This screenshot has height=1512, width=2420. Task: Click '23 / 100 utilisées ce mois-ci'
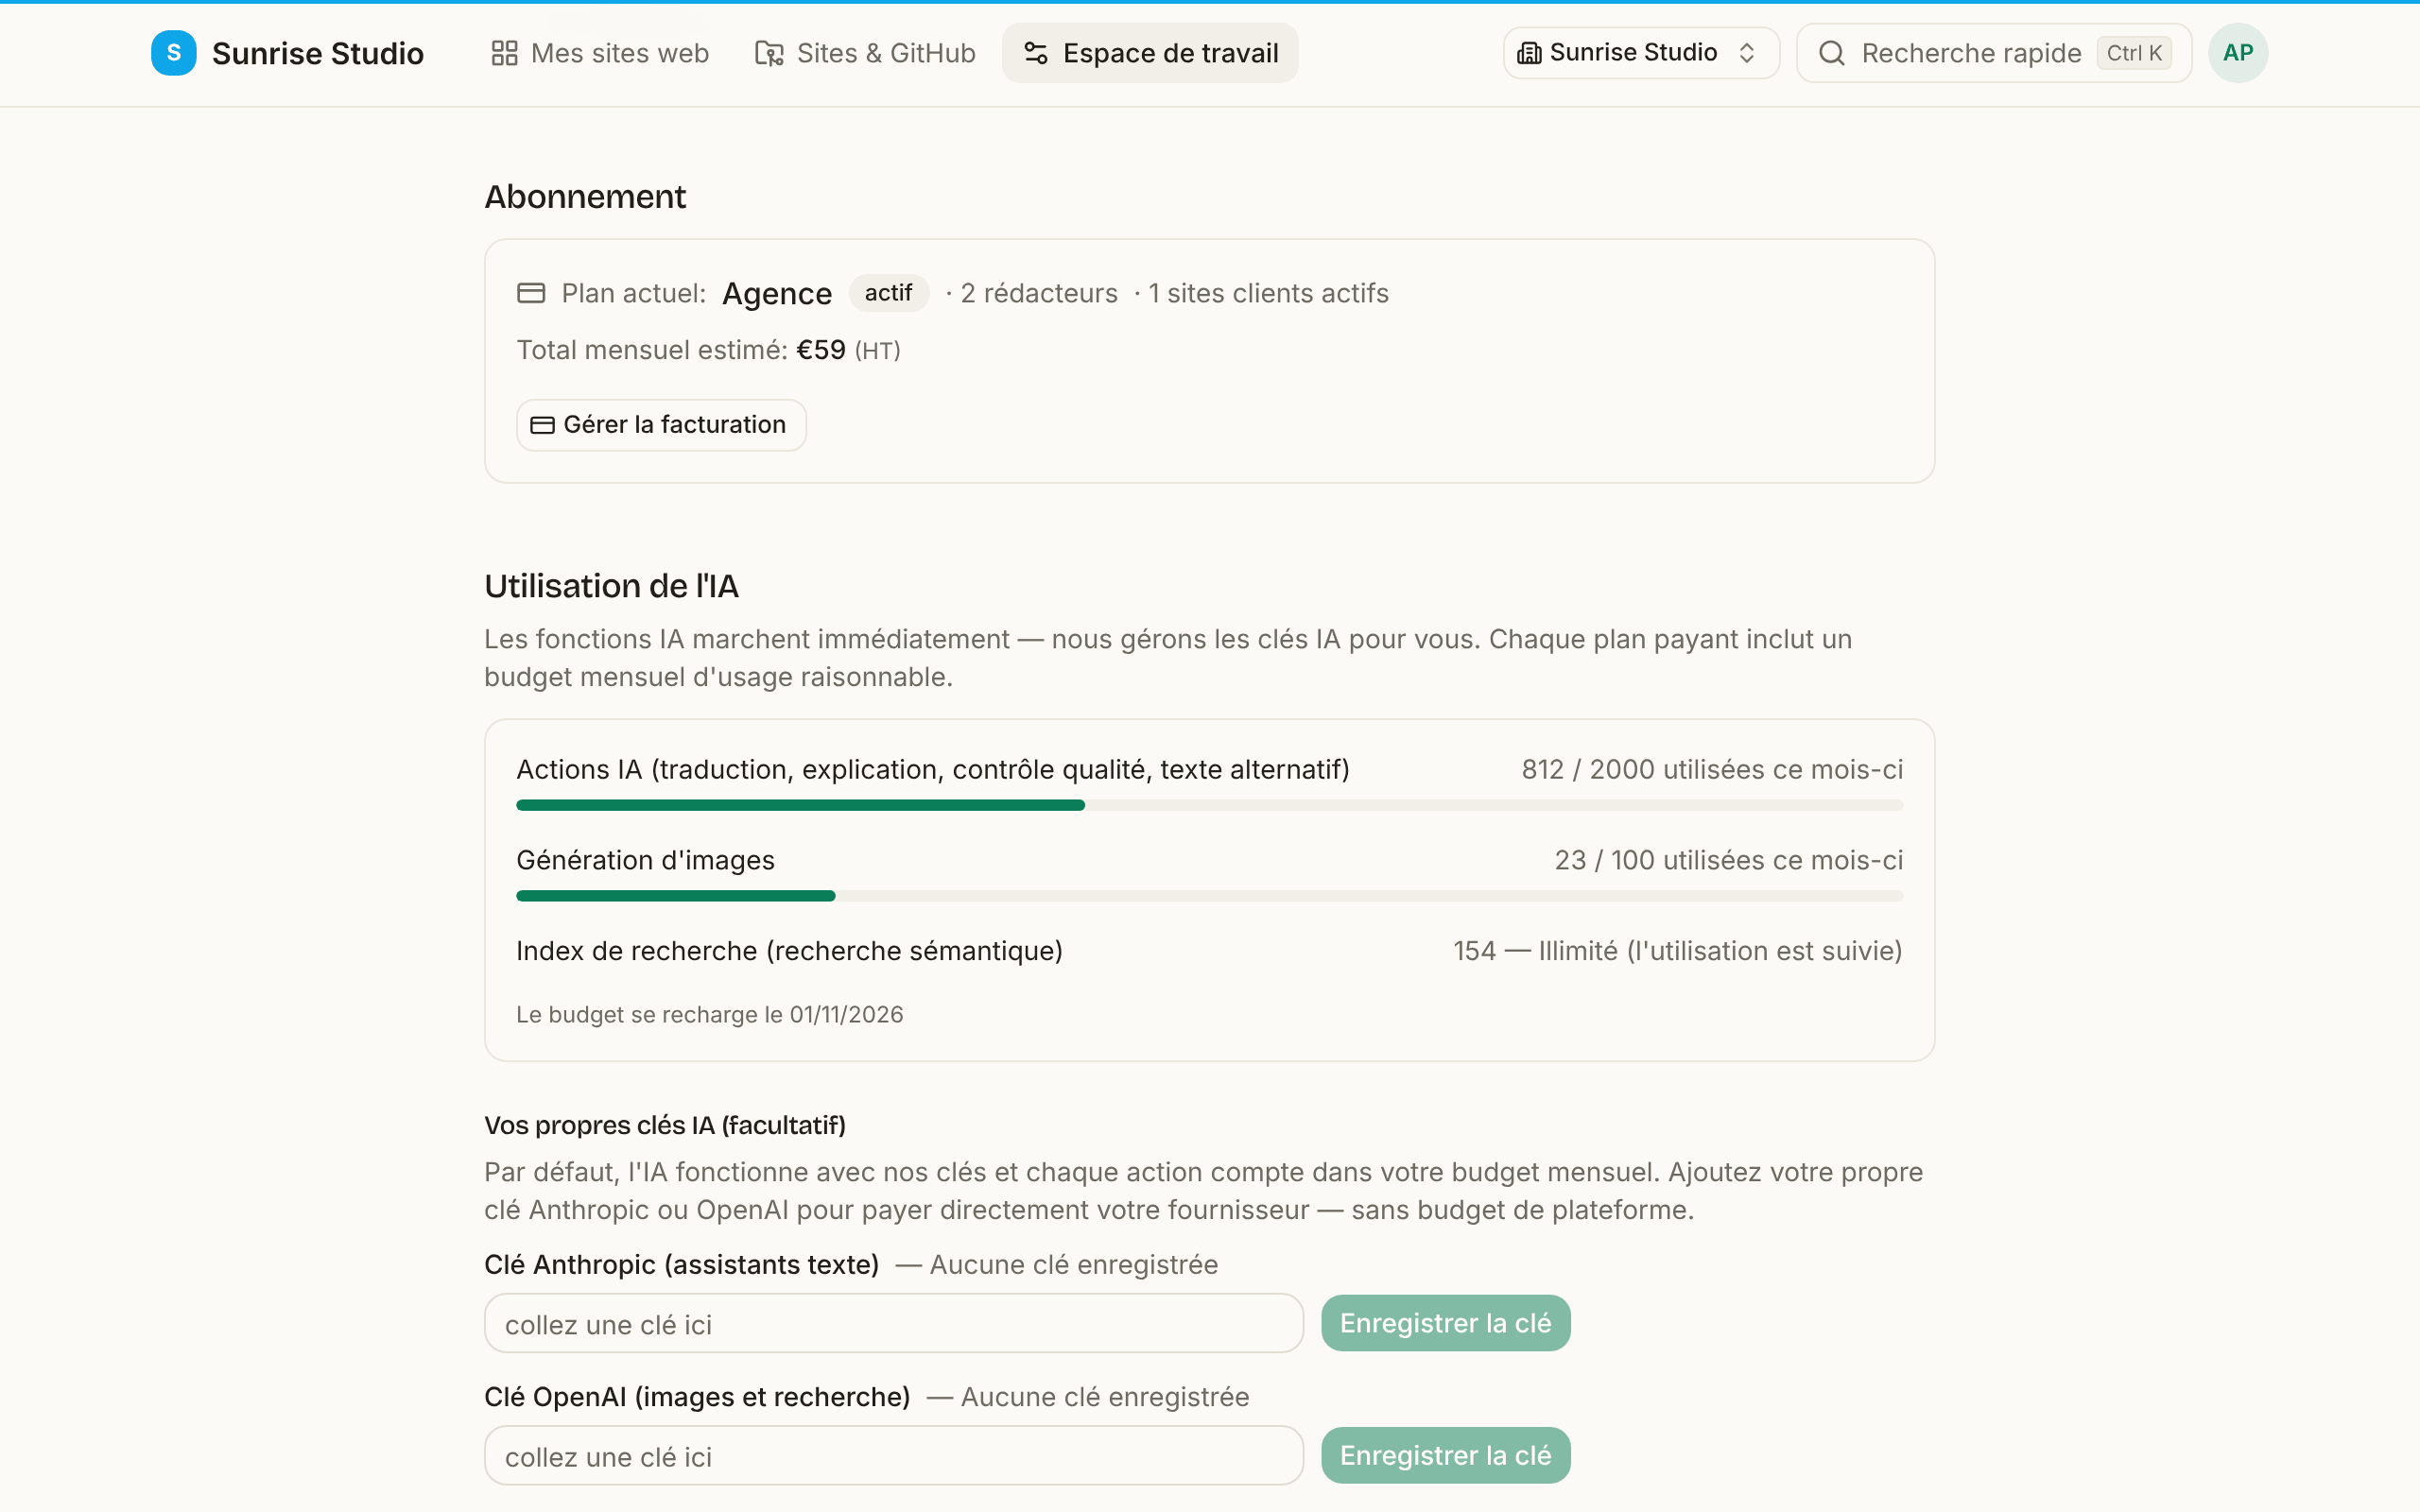coord(1728,860)
